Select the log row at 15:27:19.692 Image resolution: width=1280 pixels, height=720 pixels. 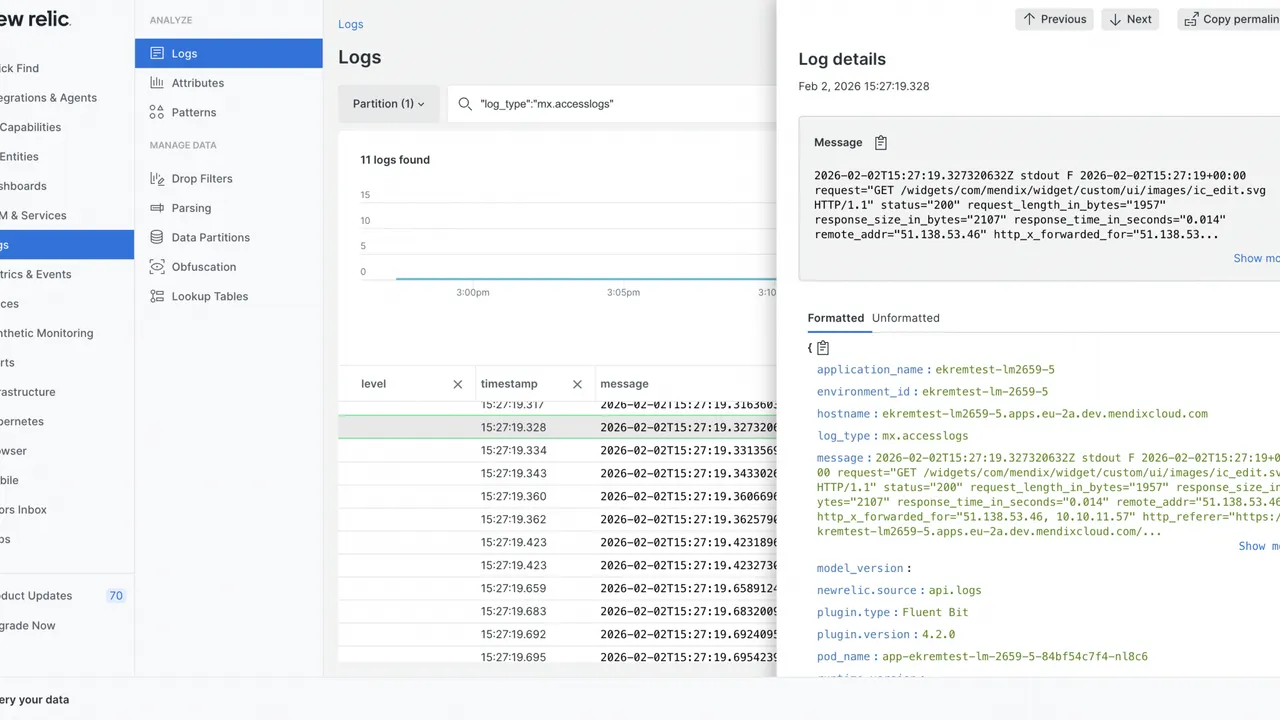[x=557, y=635]
